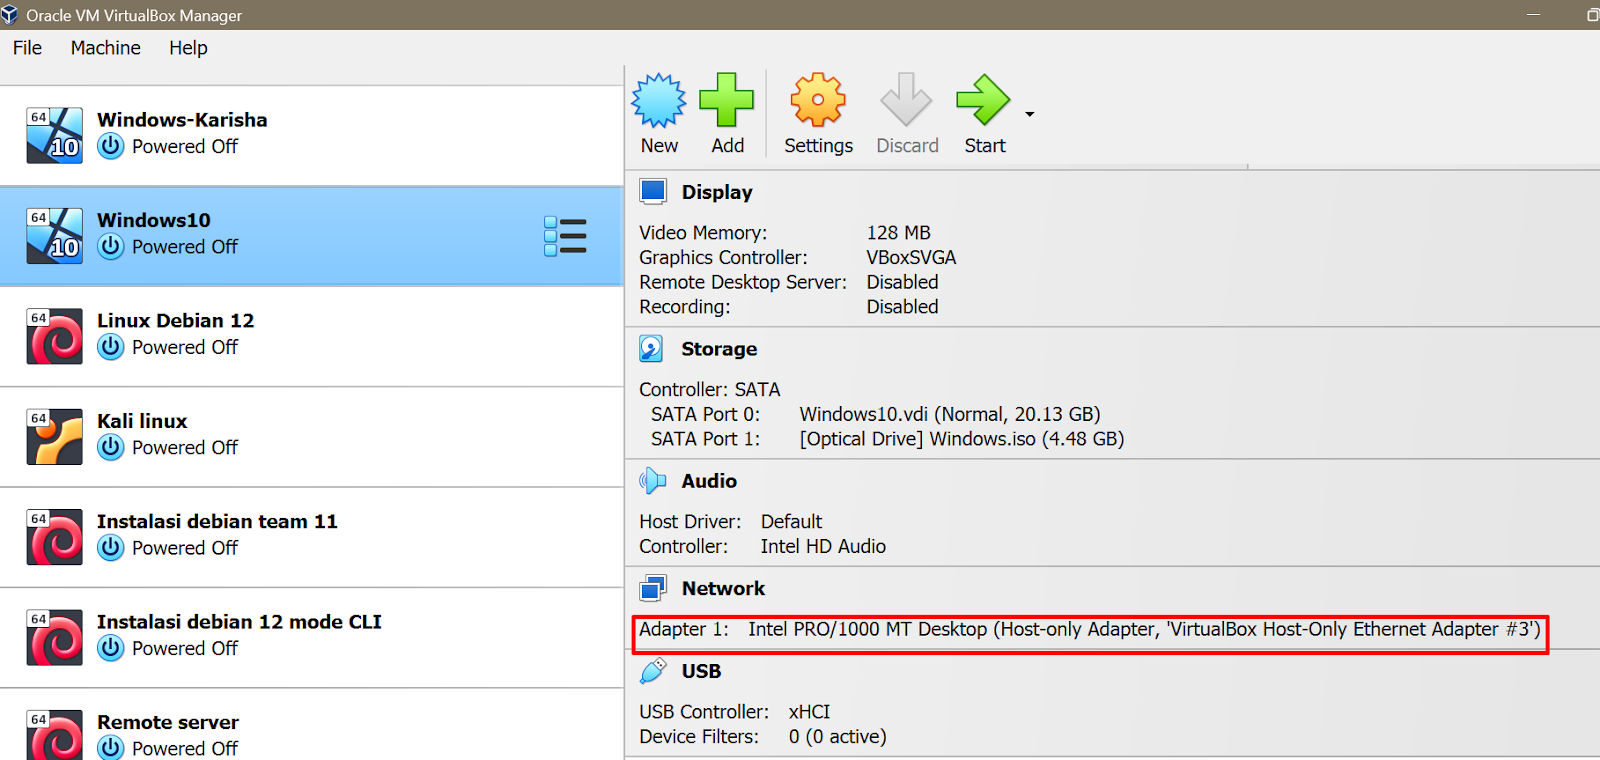The image size is (1600, 760).
Task: Click the power state icon under Linux Debian 12
Action: (x=111, y=347)
